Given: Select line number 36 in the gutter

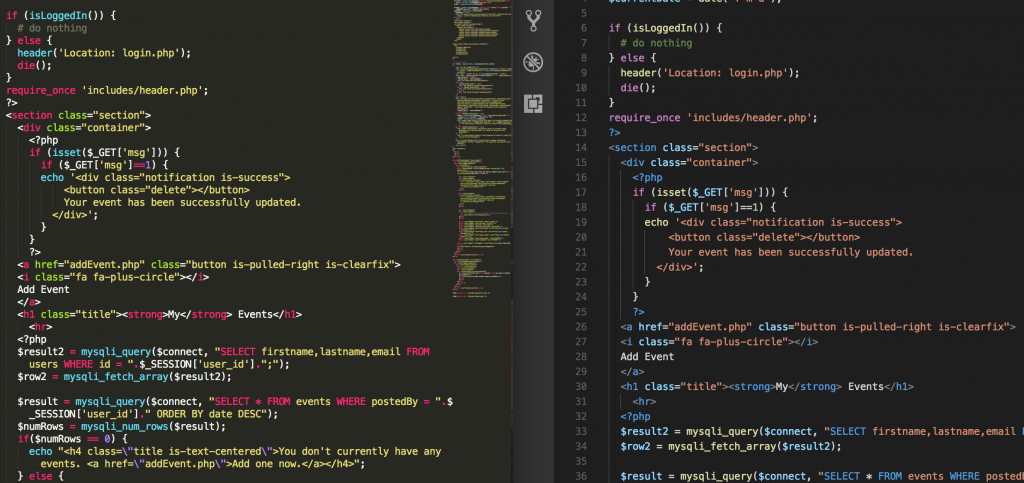Looking at the screenshot, I should [x=581, y=476].
